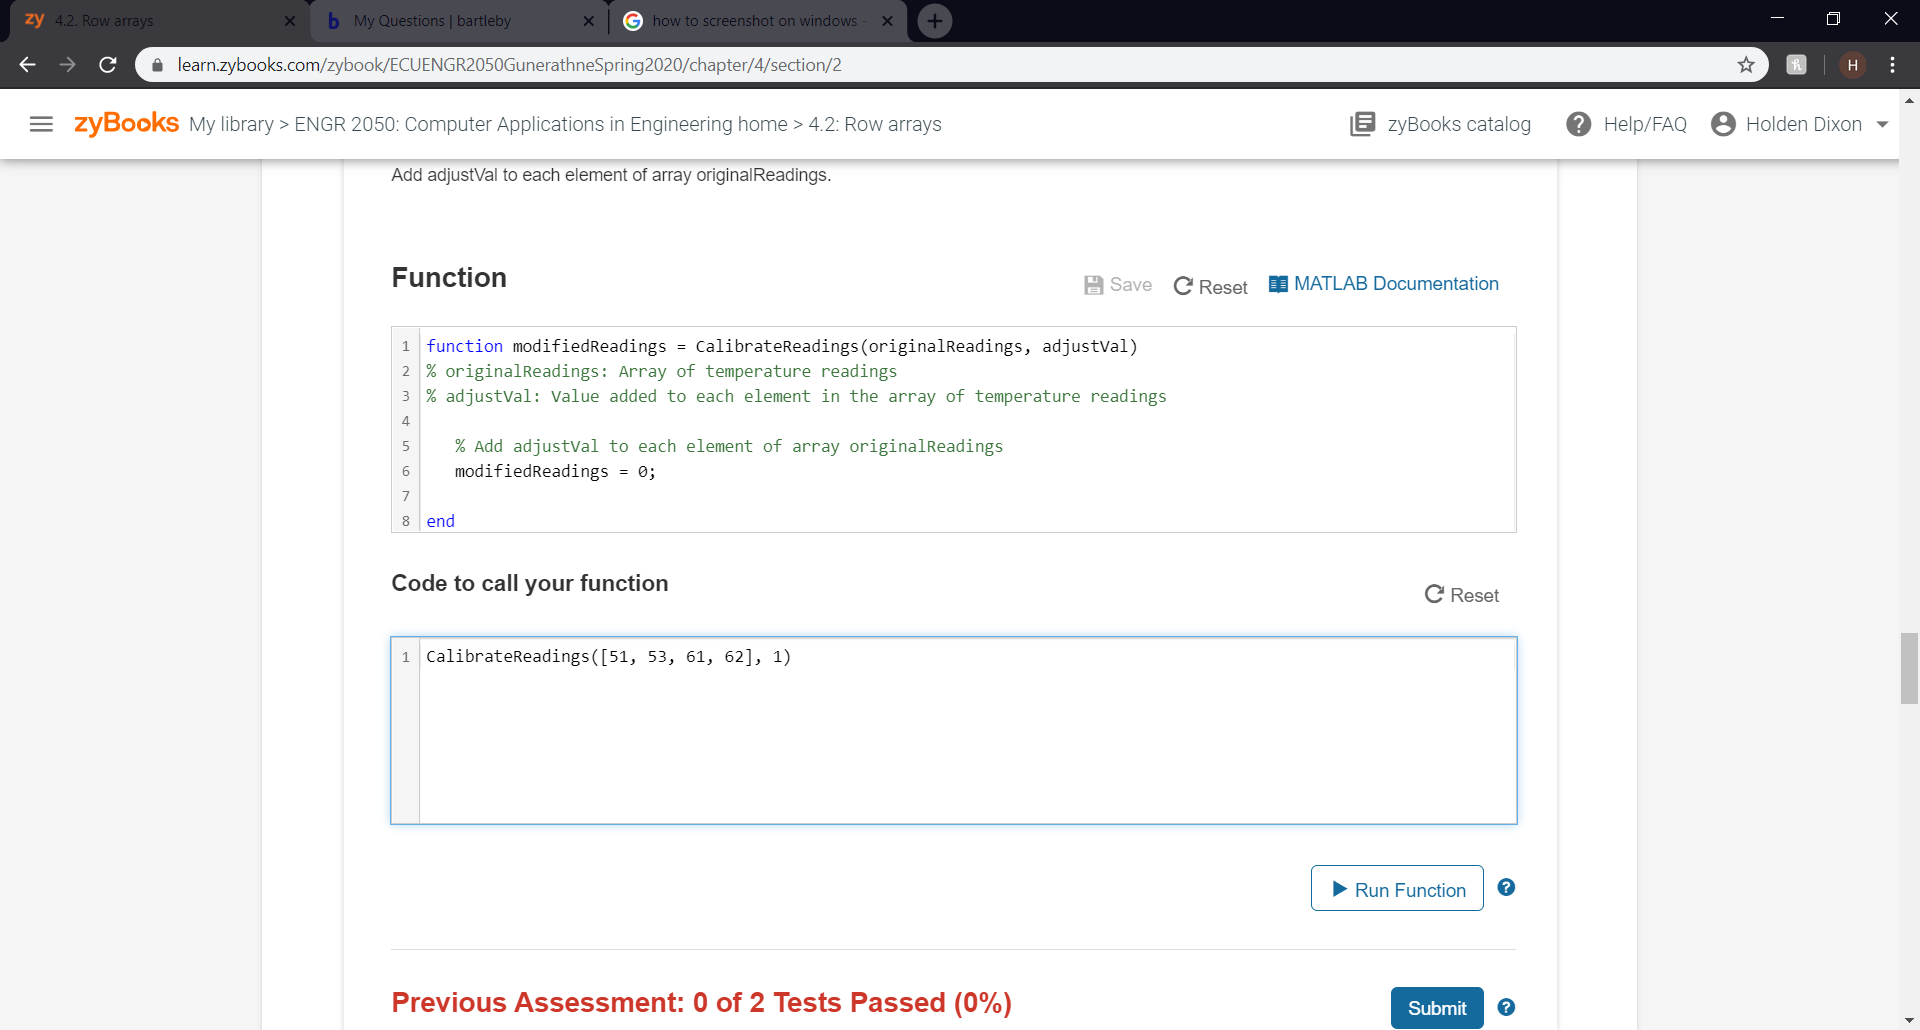Reload the current page

[108, 65]
